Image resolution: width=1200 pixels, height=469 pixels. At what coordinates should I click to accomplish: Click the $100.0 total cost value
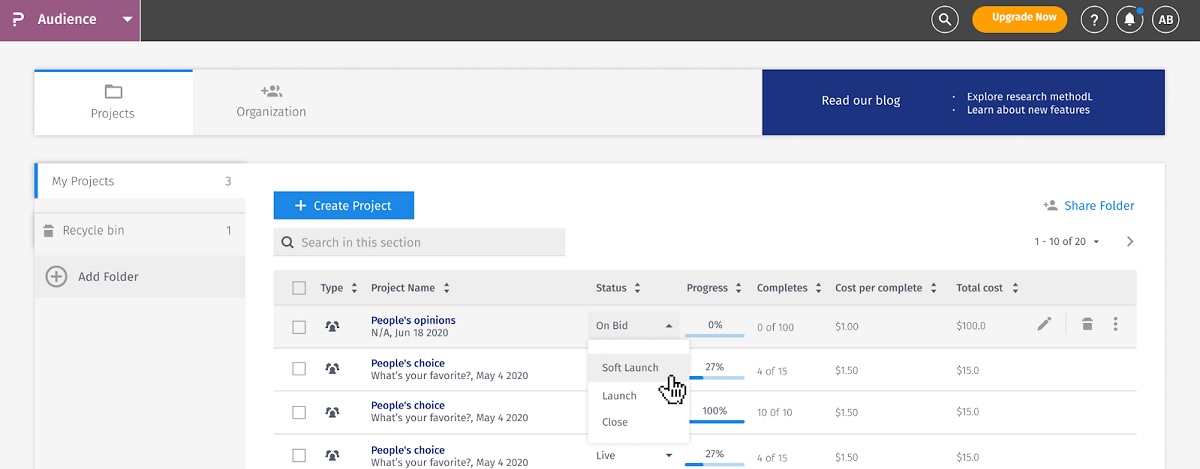970,326
